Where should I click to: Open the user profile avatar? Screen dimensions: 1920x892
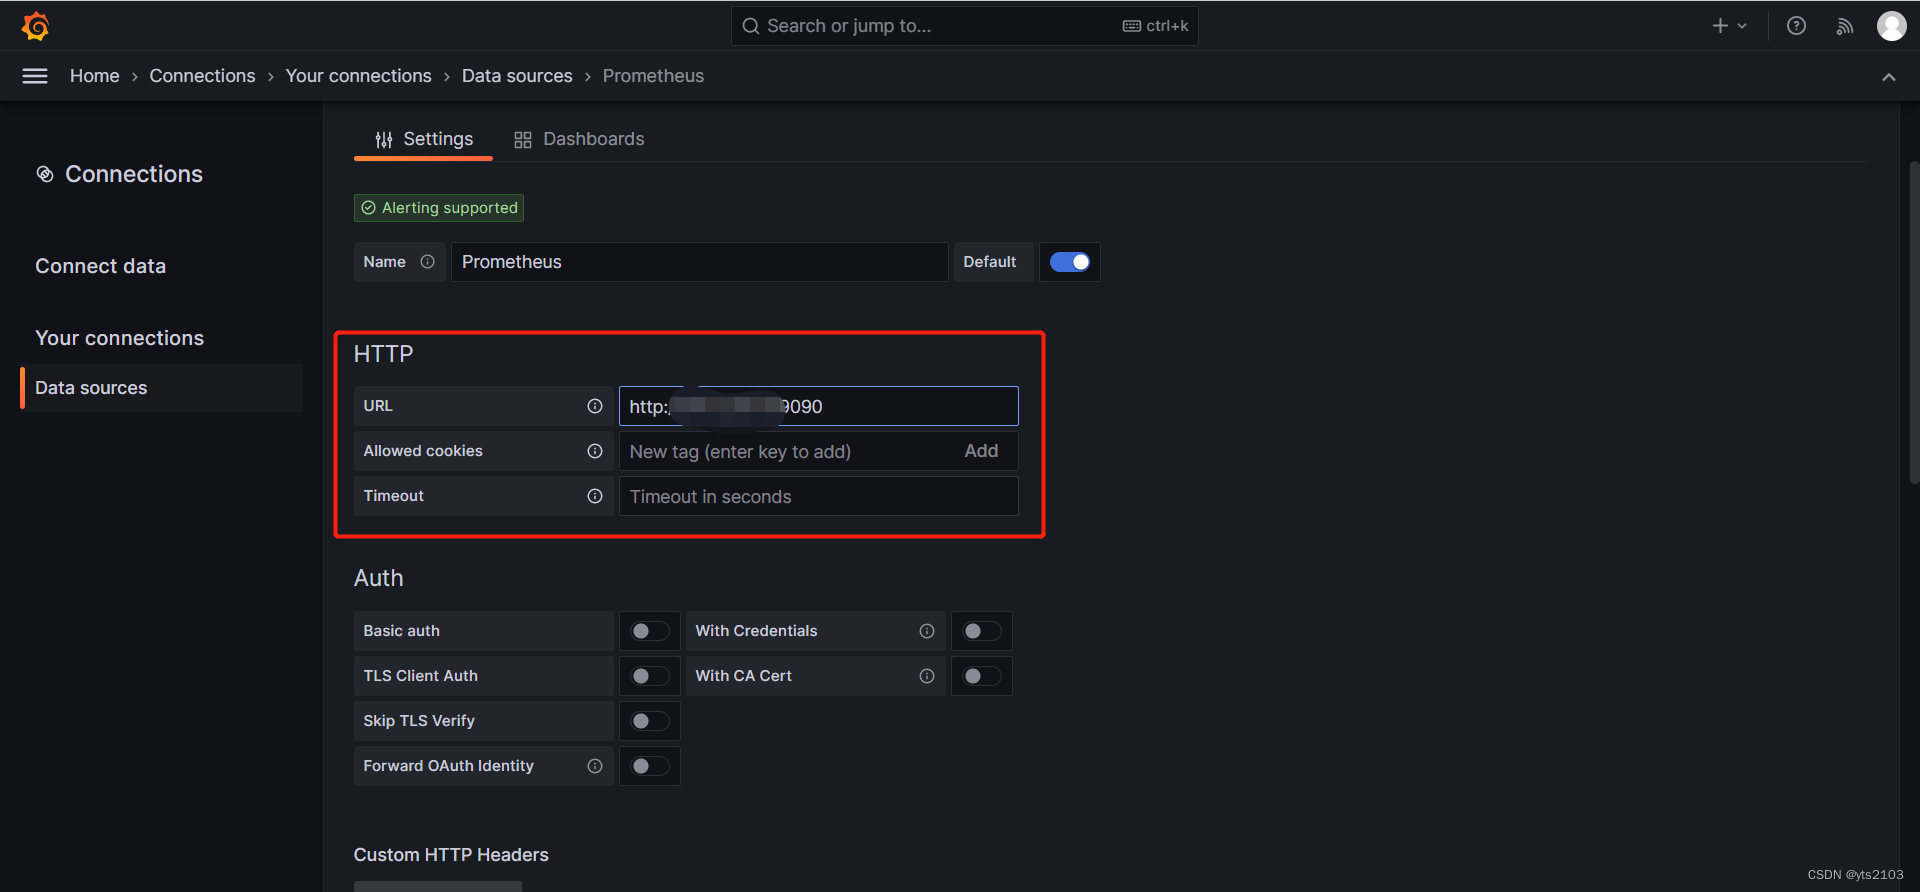click(x=1891, y=26)
